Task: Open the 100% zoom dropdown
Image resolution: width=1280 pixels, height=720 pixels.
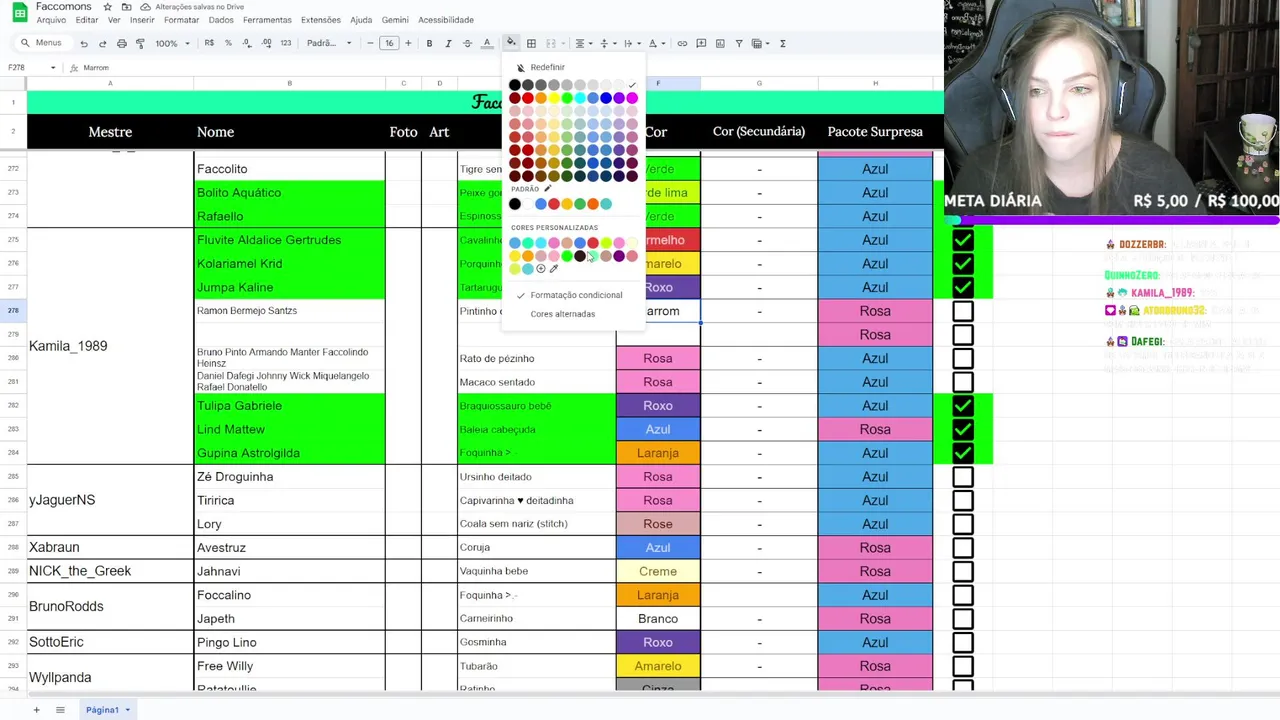Action: click(172, 43)
